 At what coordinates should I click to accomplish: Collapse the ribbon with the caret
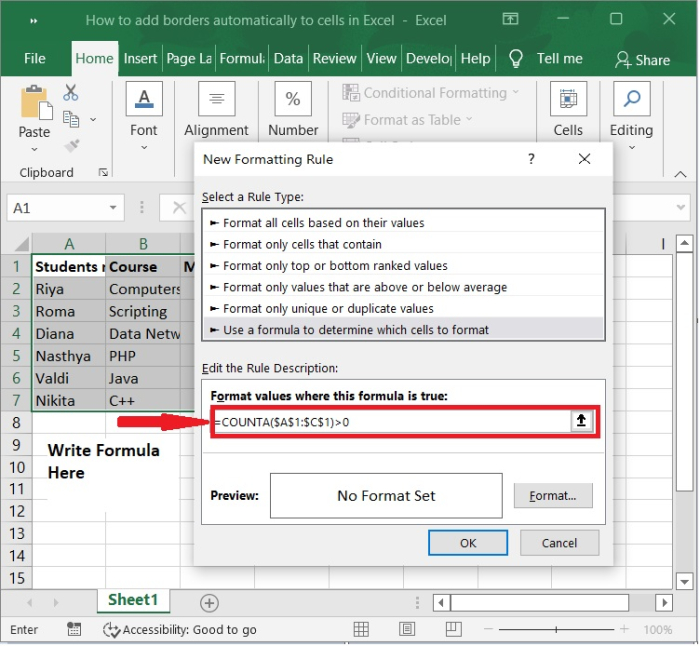click(x=680, y=174)
